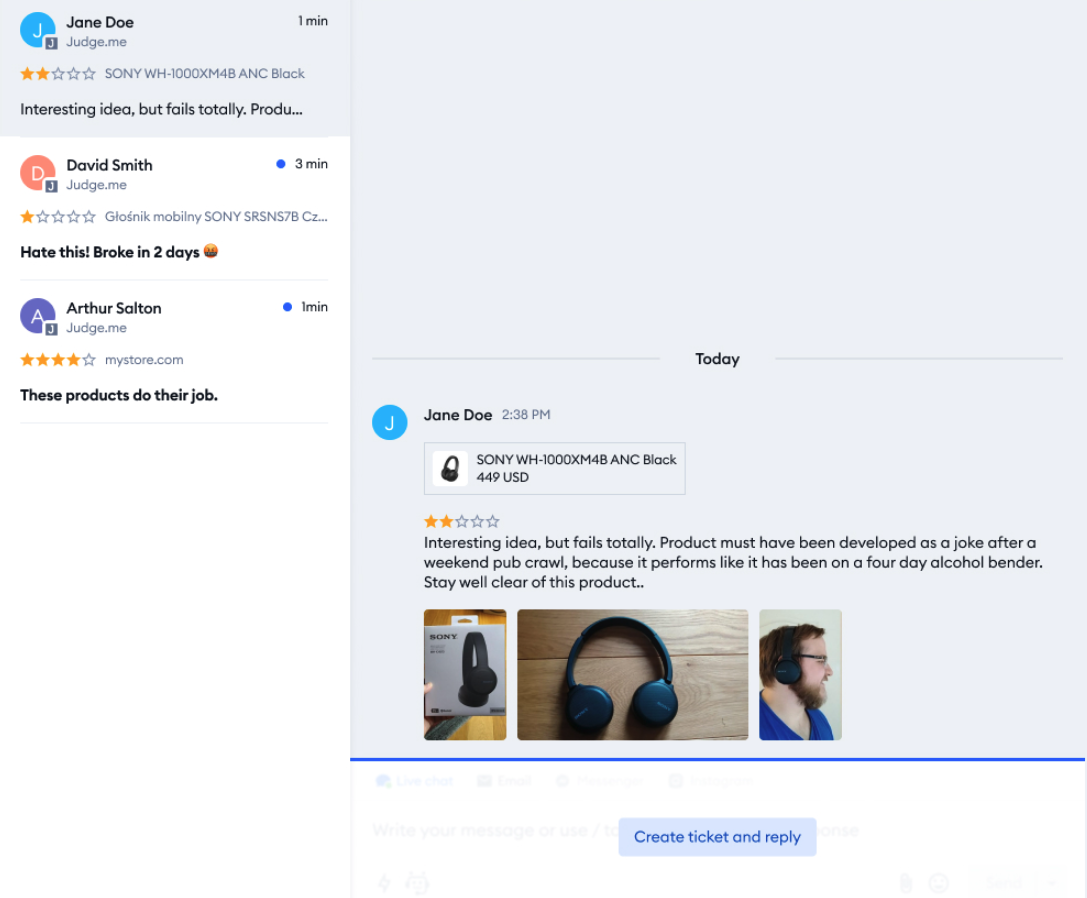Image resolution: width=1087 pixels, height=898 pixels.
Task: Click the 'Interesting idea, but fails totally' list preview
Action: coord(162,109)
